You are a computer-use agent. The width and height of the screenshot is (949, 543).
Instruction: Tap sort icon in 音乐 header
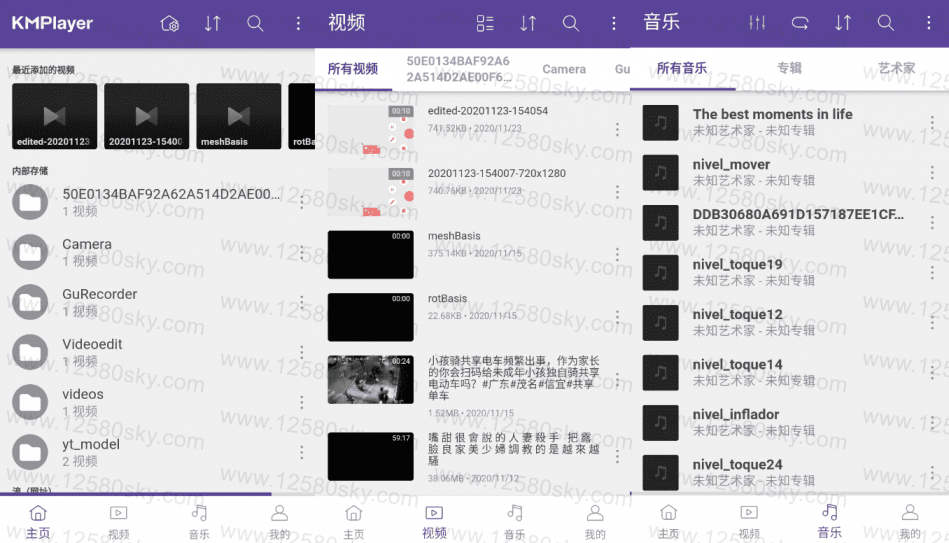[x=843, y=23]
